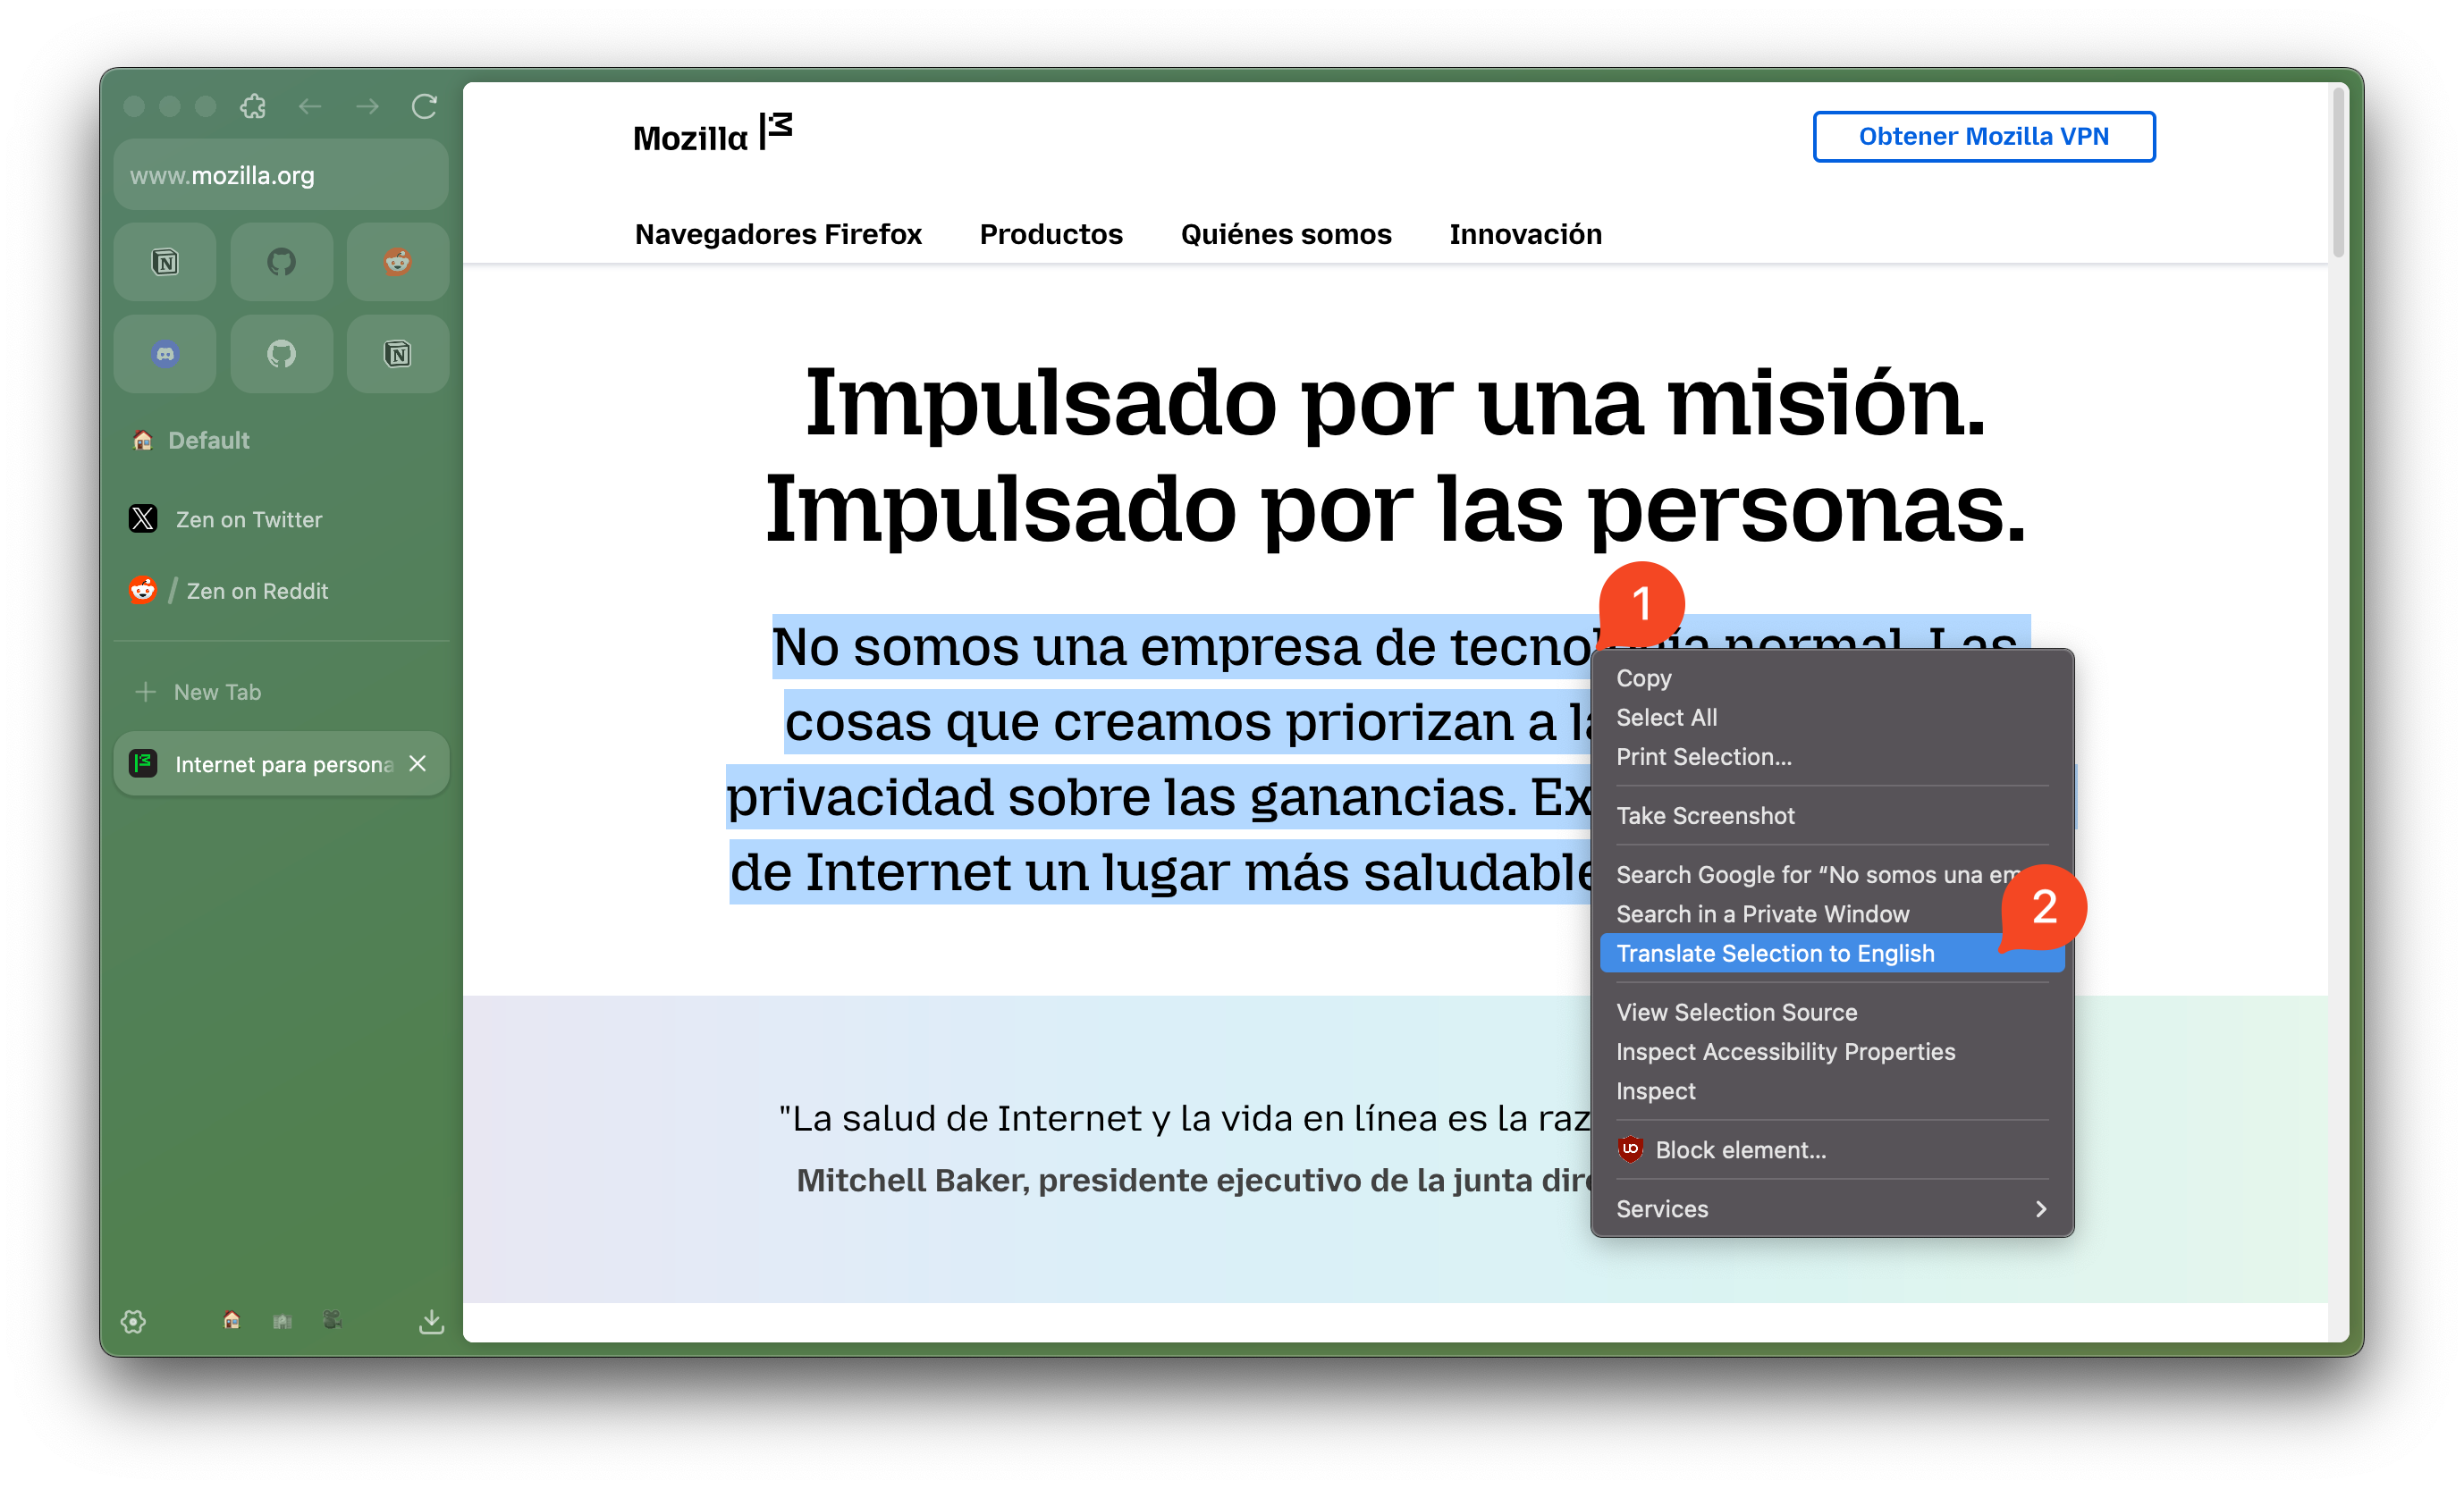
Task: Open downloads icon in sidebar
Action: click(x=431, y=1321)
